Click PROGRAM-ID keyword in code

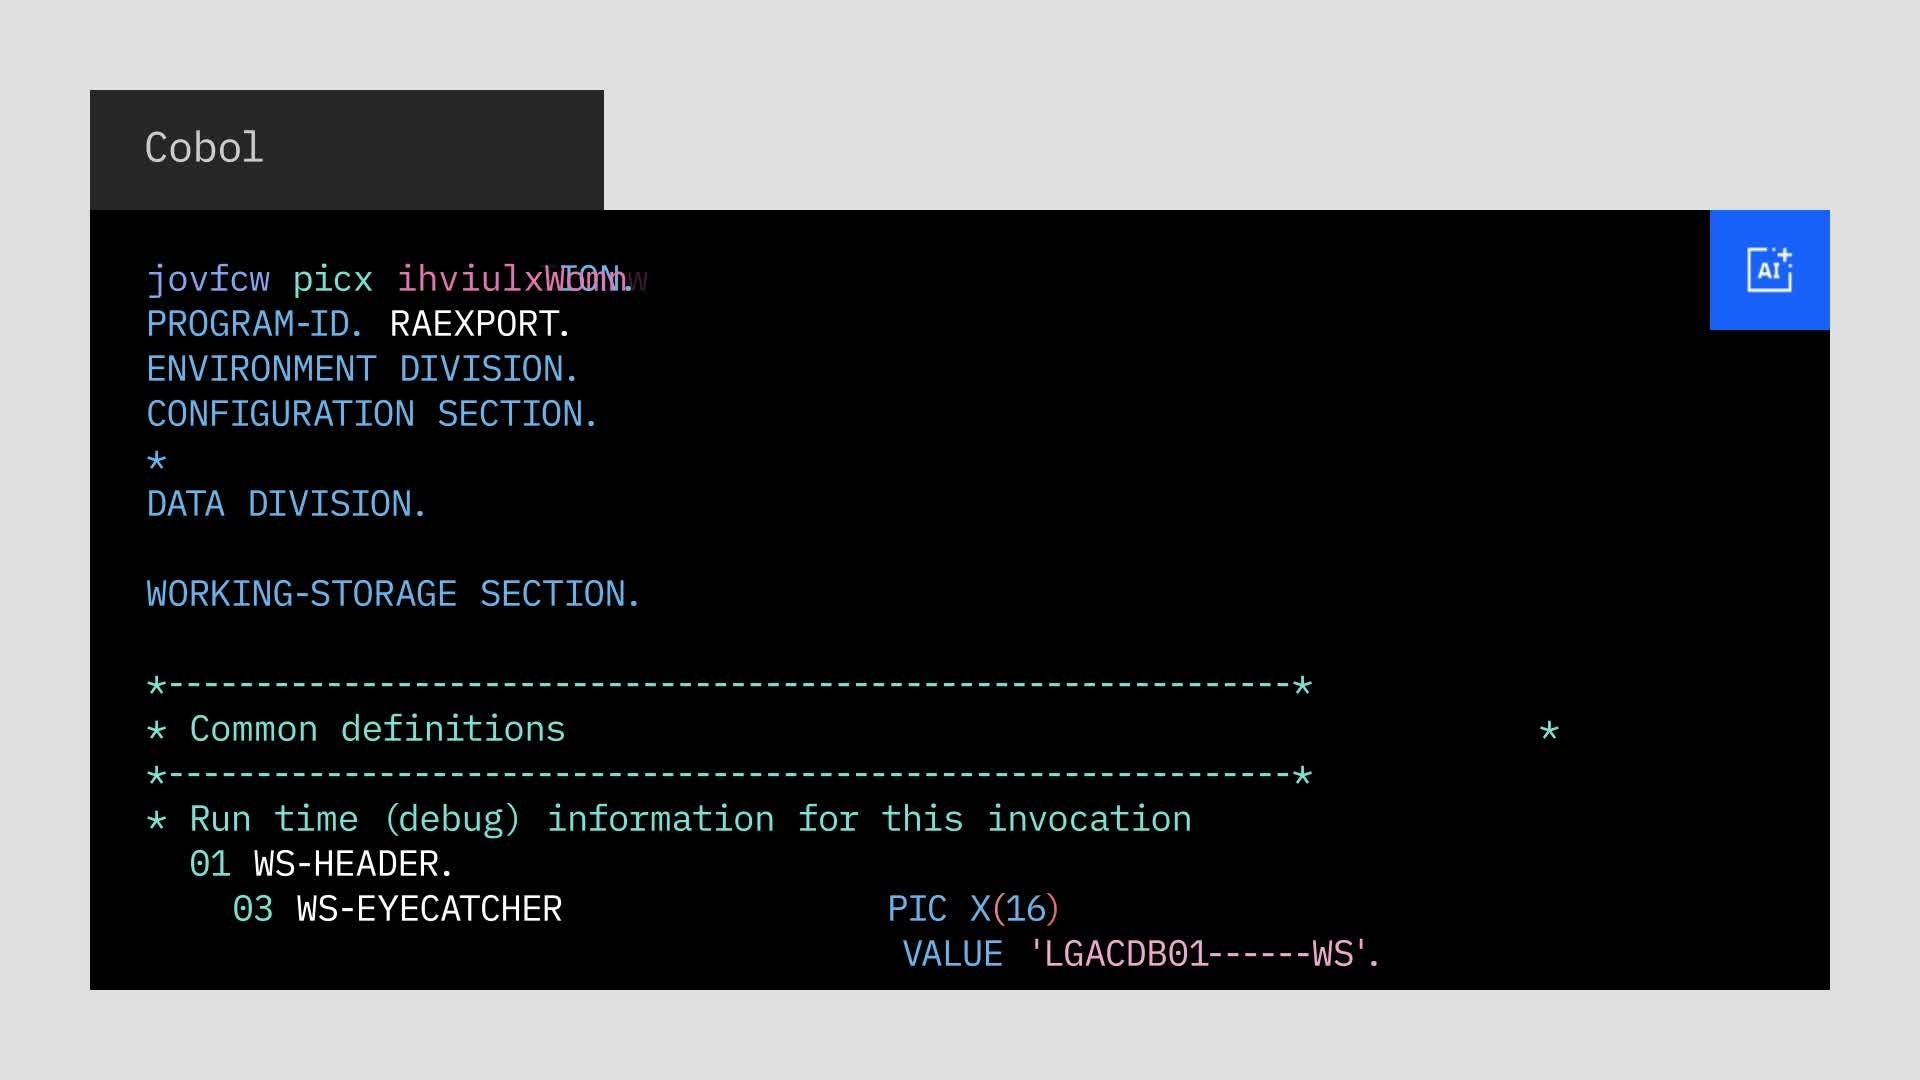(x=255, y=324)
